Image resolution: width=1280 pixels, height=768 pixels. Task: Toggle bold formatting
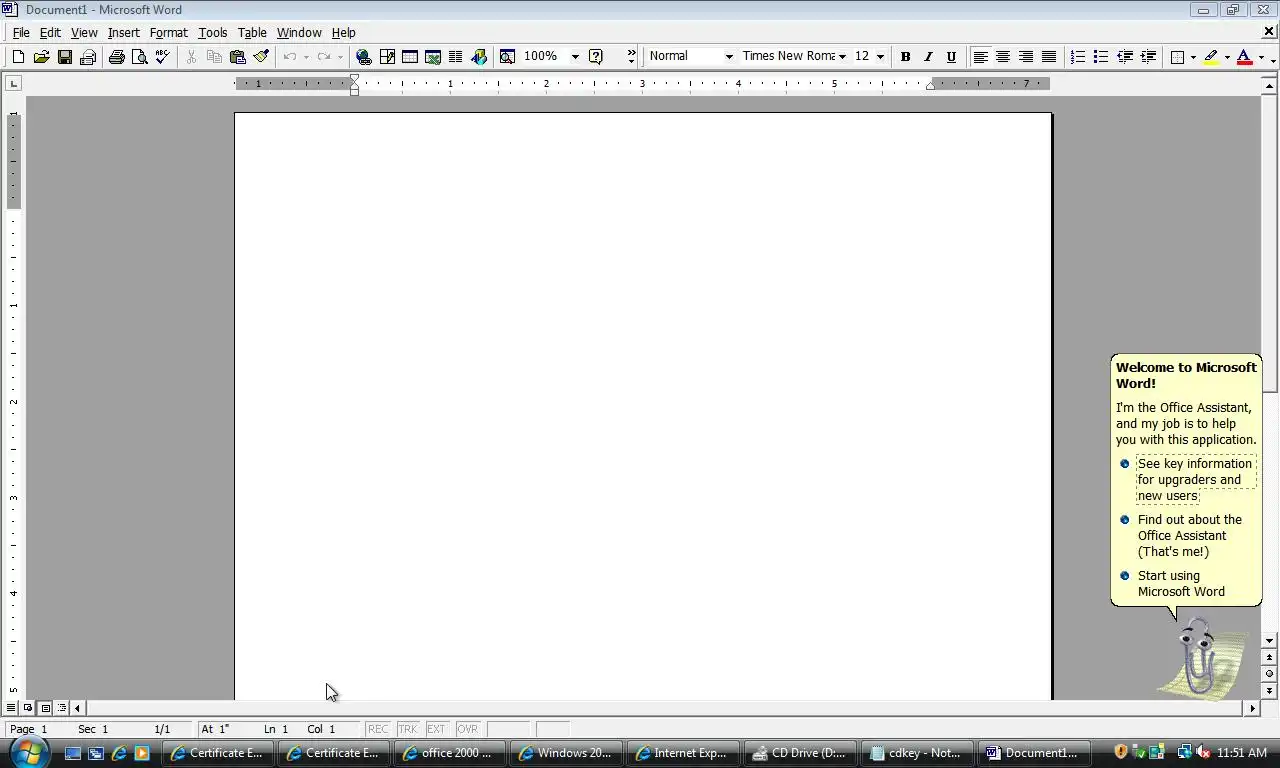click(x=905, y=57)
